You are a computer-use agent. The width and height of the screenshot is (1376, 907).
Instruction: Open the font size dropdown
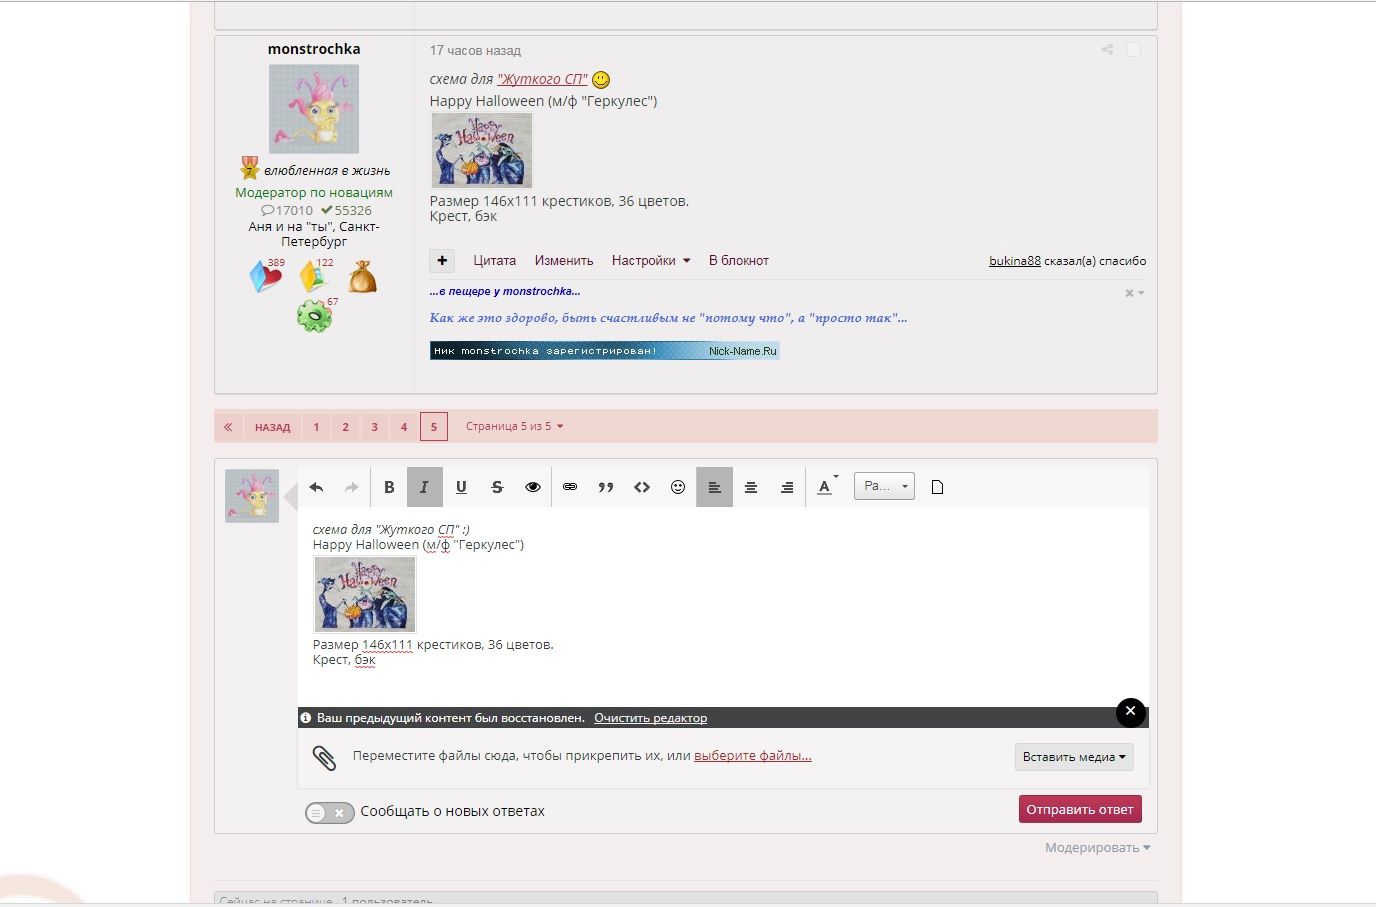coord(884,487)
